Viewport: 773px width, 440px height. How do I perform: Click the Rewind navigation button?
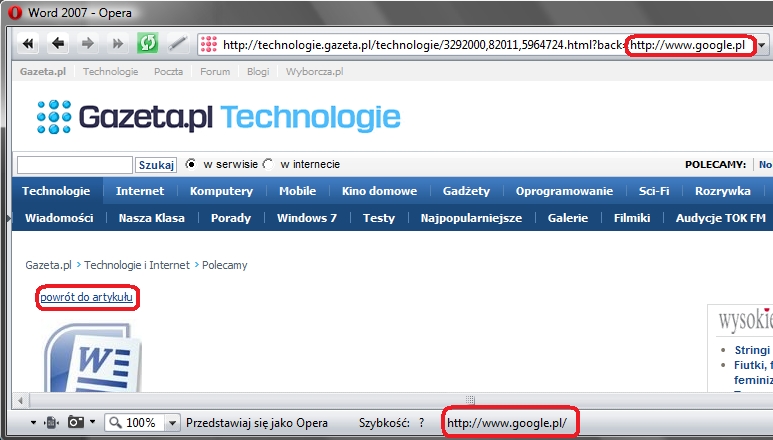[x=28, y=44]
